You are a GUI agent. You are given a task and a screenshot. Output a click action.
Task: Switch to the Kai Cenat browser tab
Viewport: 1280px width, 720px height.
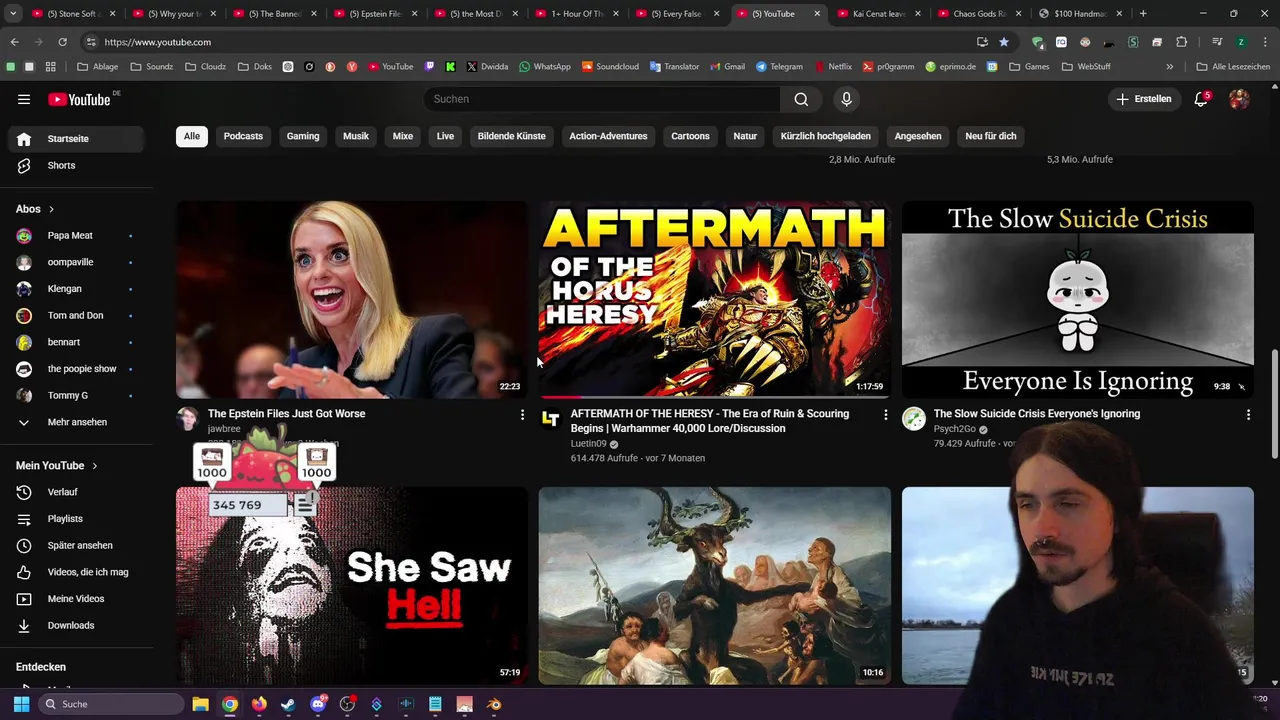(x=880, y=14)
